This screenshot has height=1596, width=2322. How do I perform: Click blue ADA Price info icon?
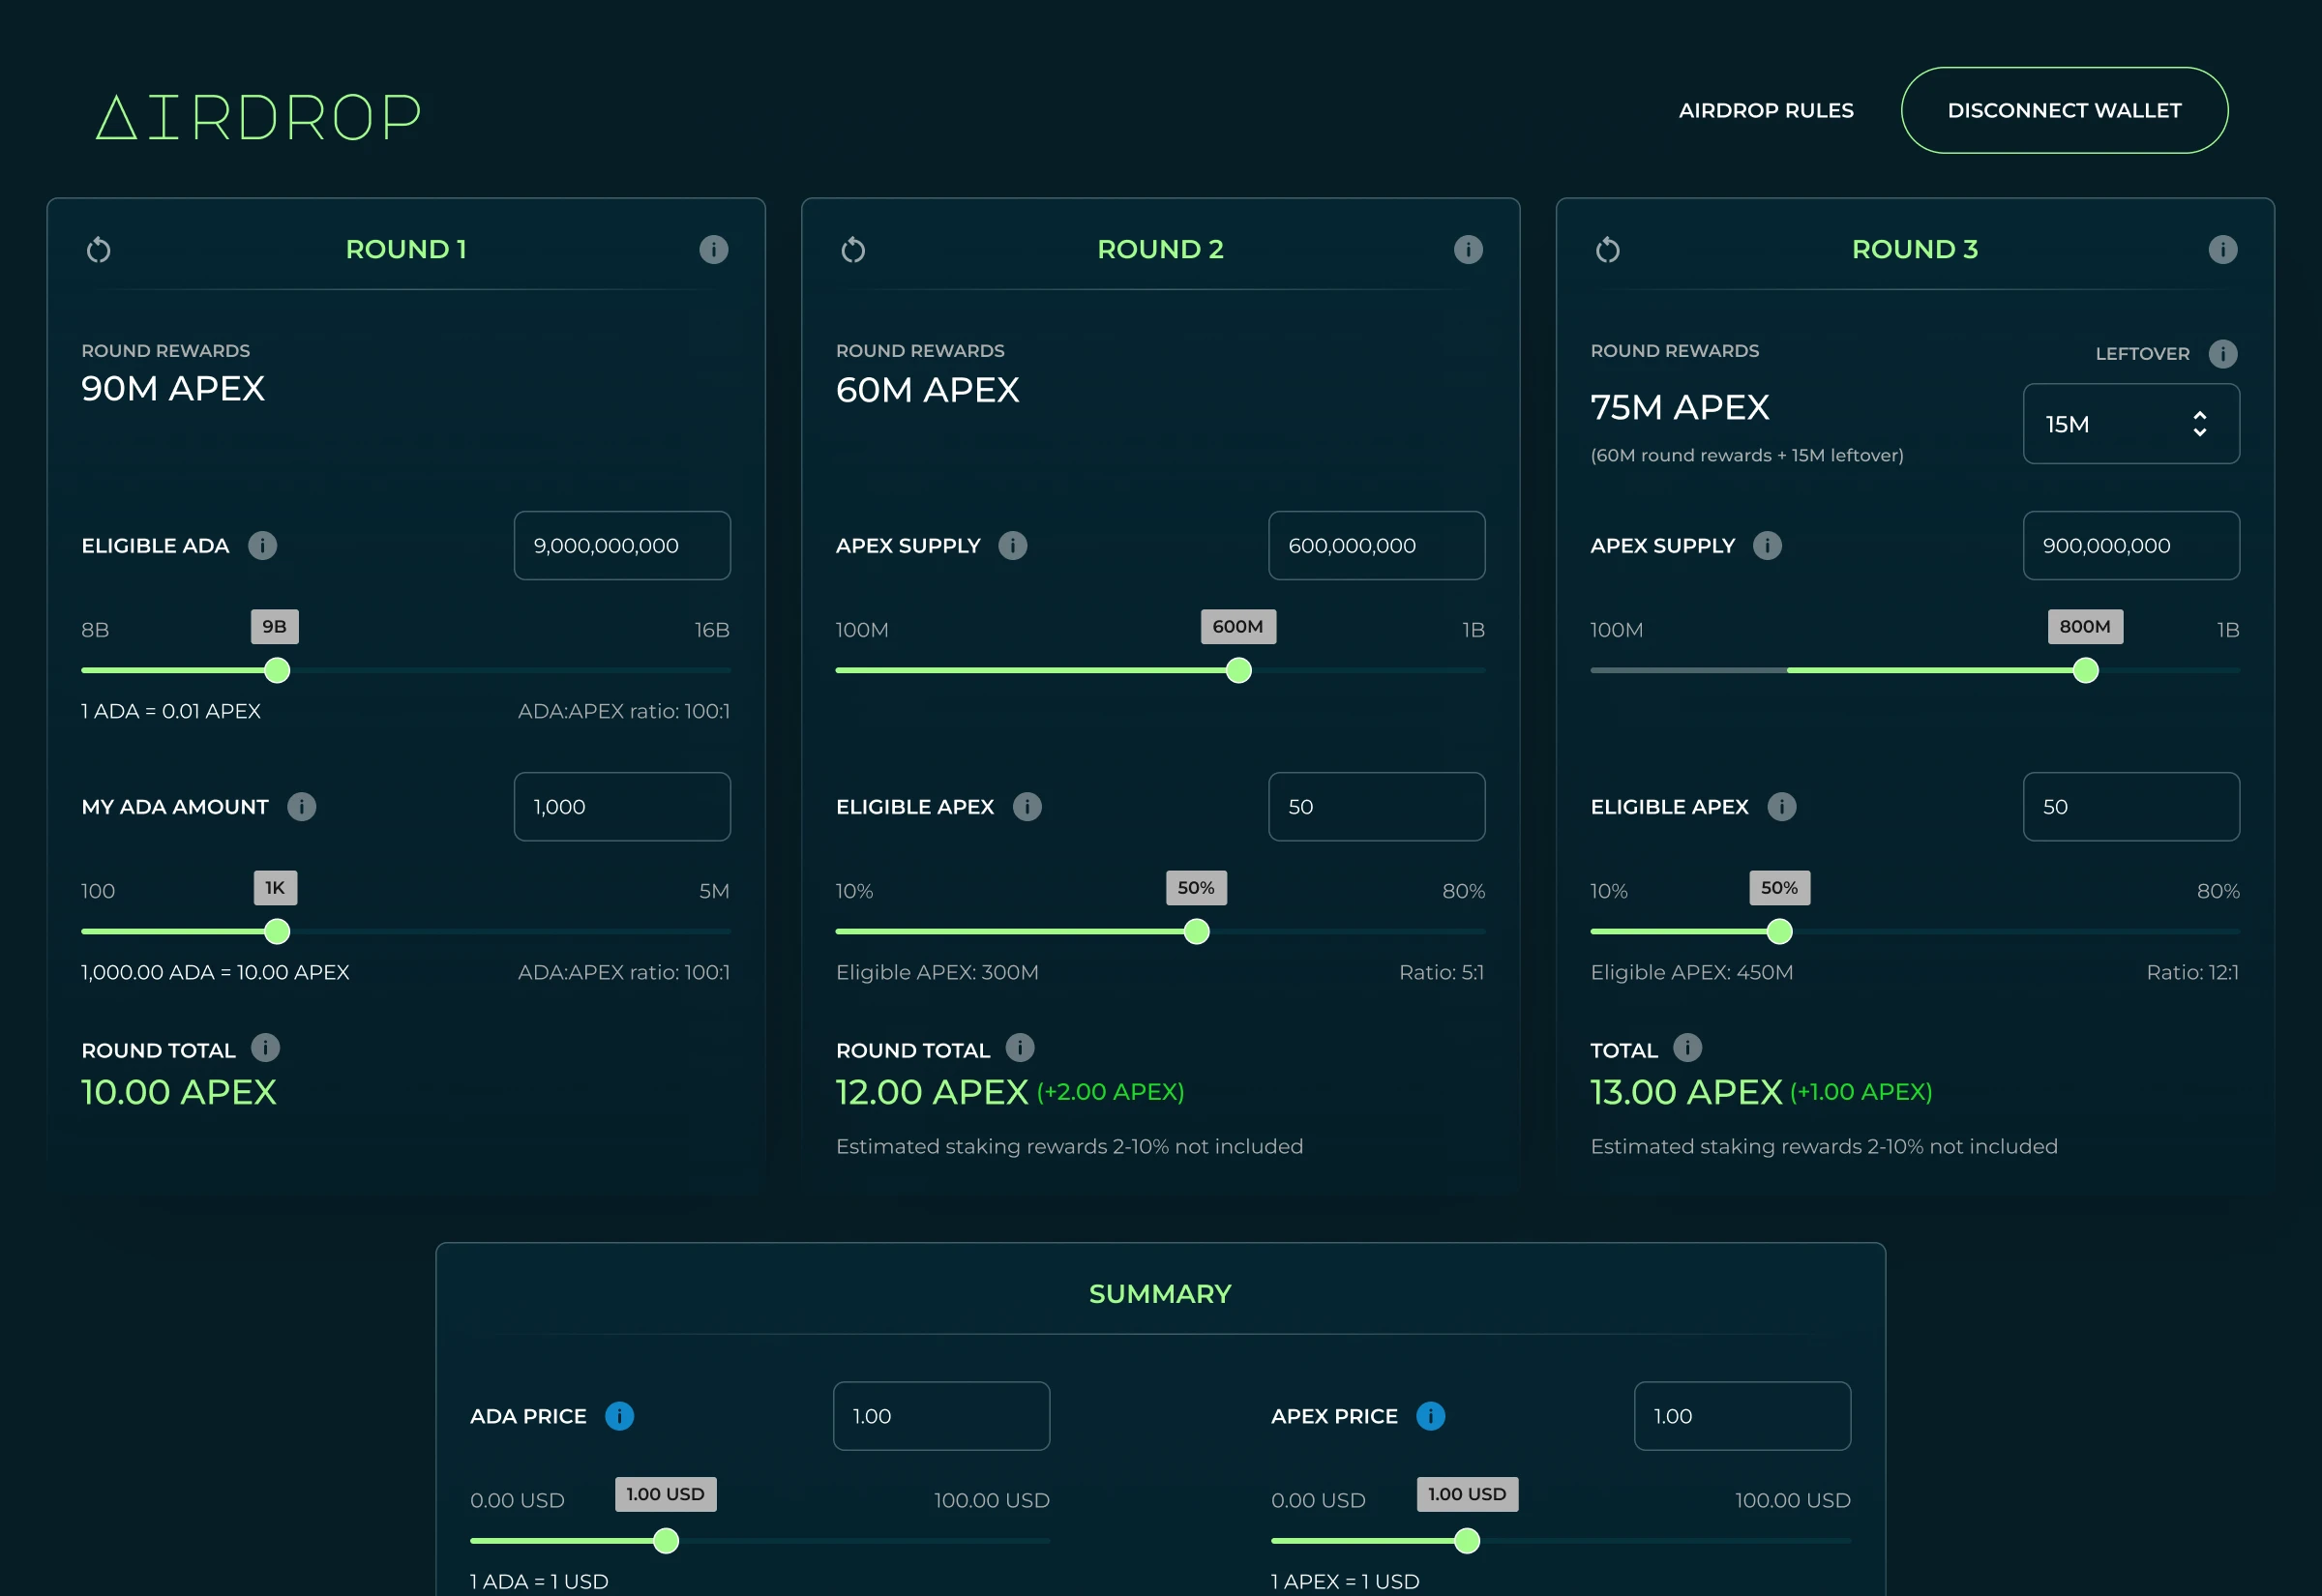[619, 1416]
